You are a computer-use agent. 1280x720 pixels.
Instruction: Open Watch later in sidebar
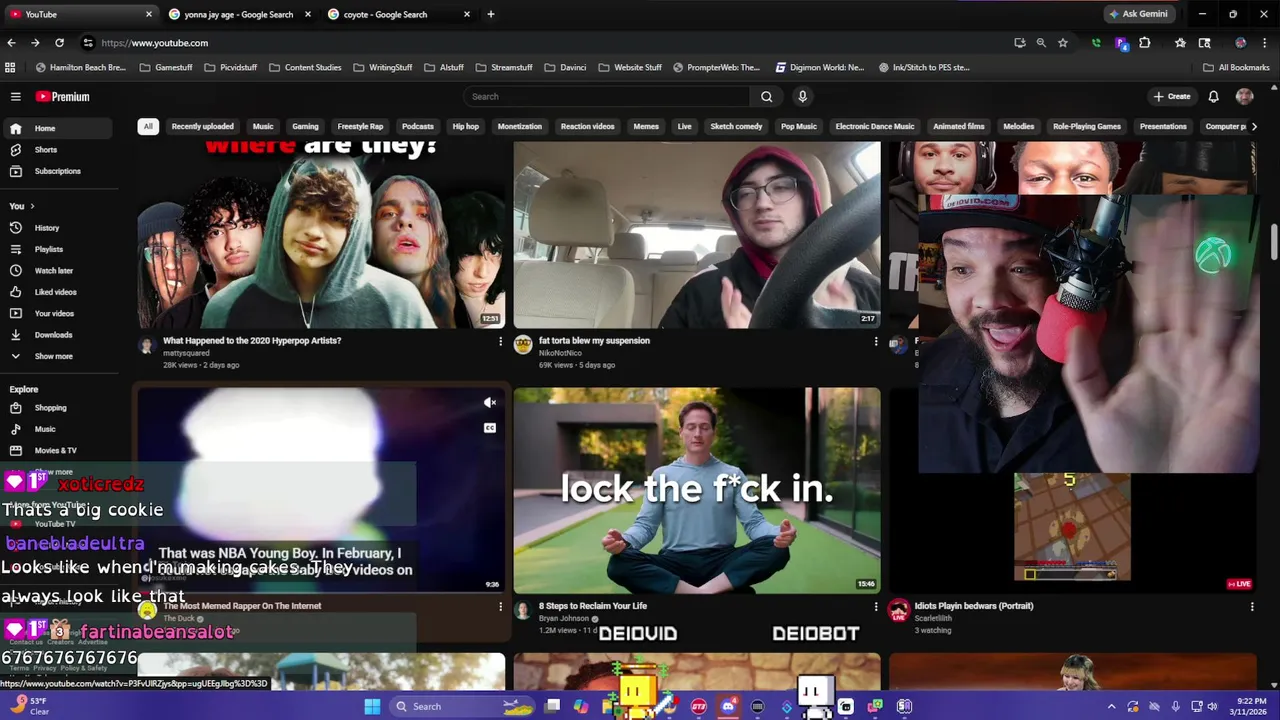point(56,271)
